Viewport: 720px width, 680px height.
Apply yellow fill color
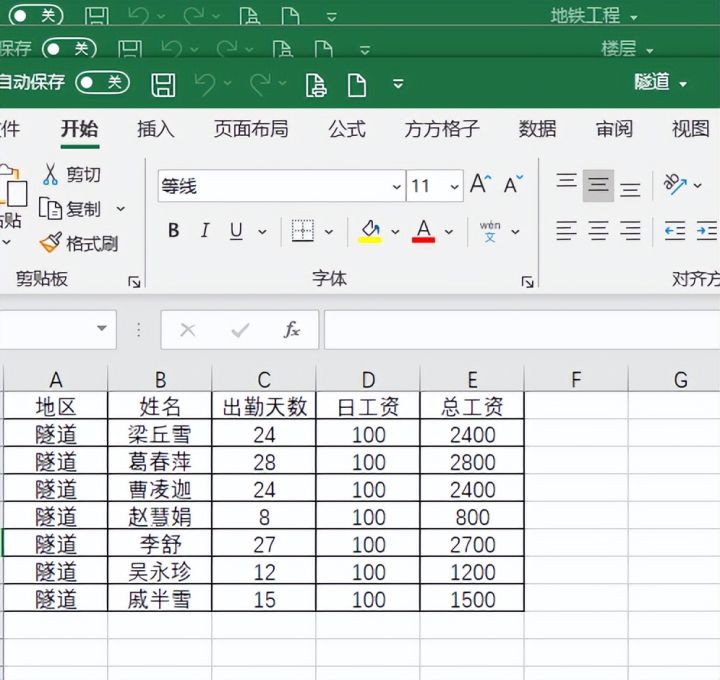click(x=370, y=231)
